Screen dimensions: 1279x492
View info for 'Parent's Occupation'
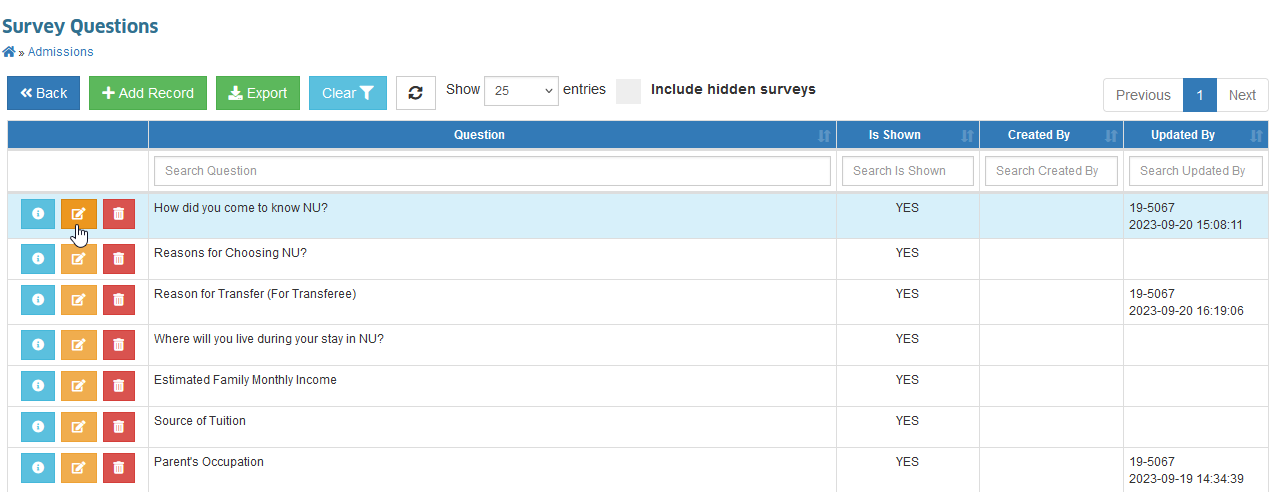pos(38,468)
